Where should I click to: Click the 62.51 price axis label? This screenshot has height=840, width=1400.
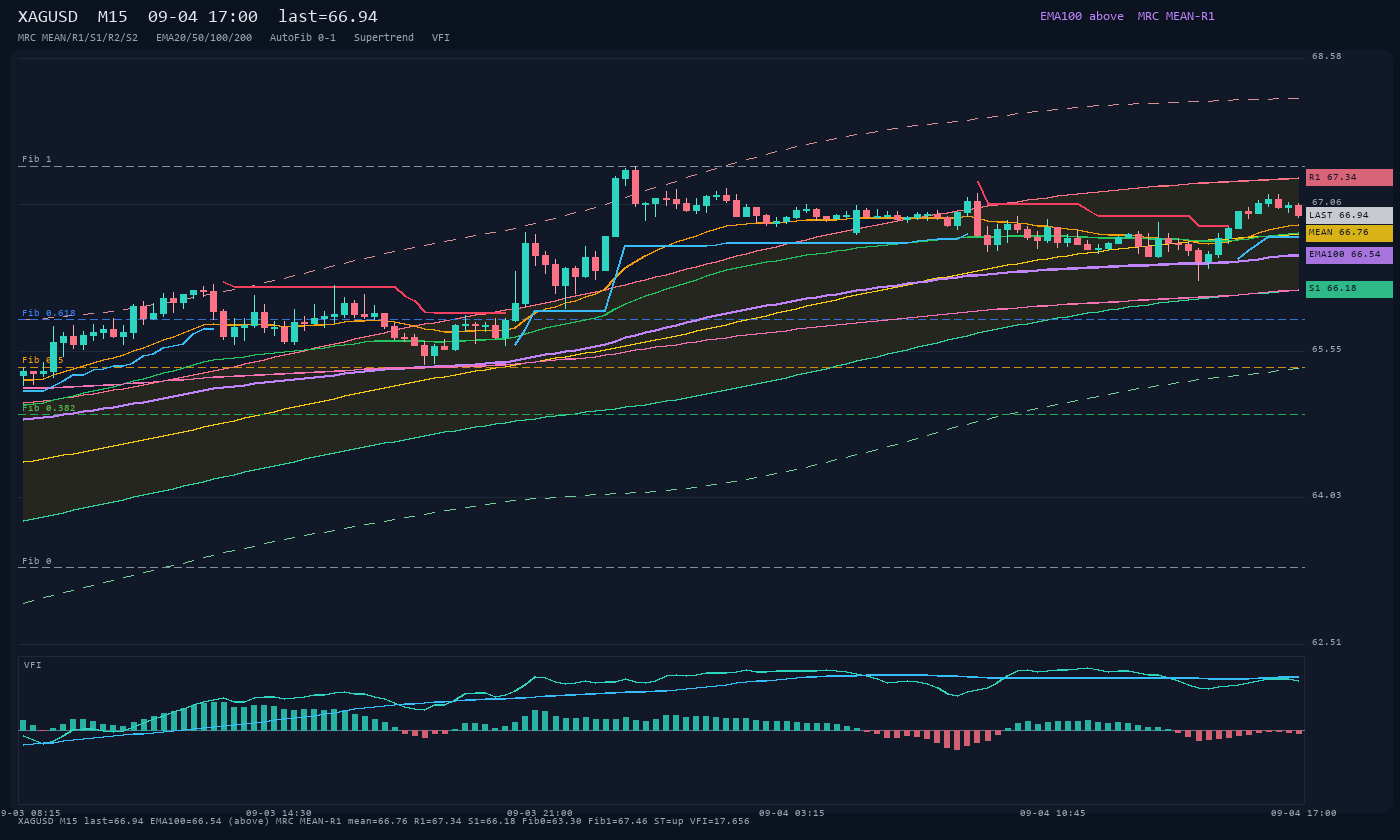coord(1327,642)
